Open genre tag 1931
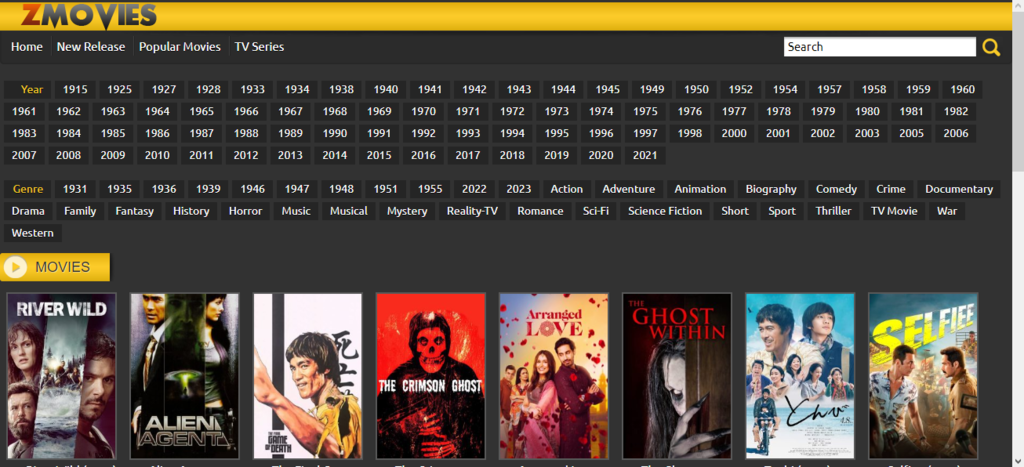Image resolution: width=1024 pixels, height=467 pixels. [75, 189]
